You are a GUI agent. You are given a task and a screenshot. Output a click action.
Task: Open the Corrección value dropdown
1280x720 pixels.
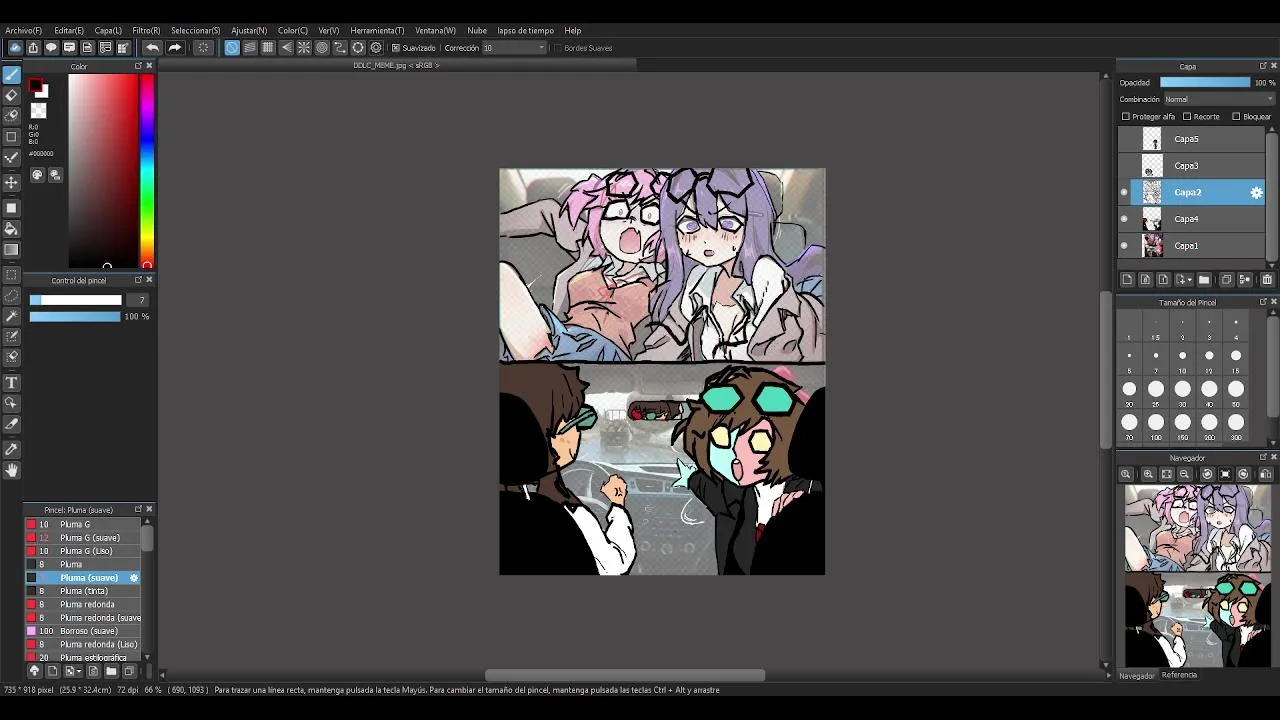coord(515,48)
